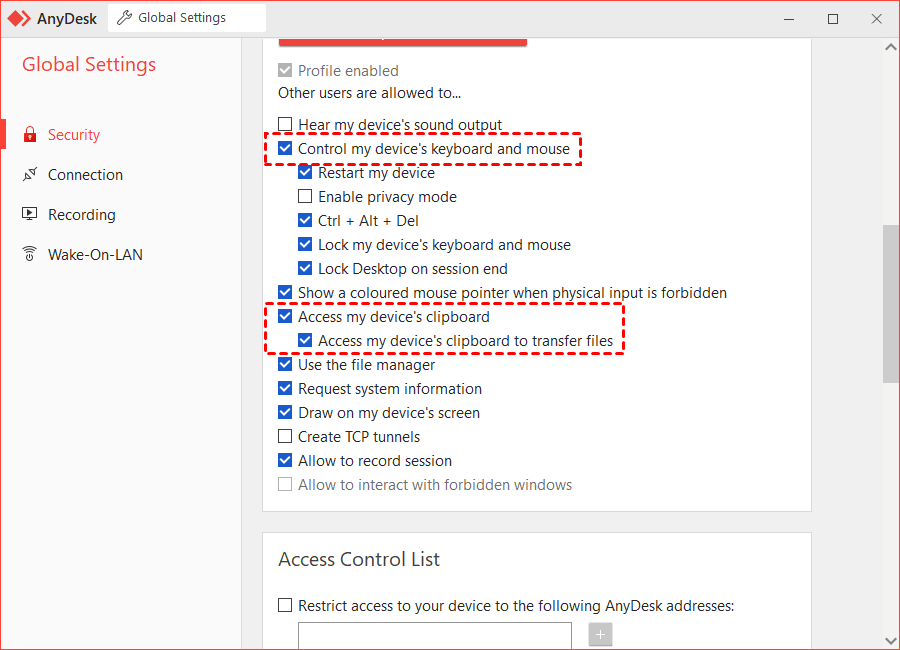Check Restrict access to AnyDesk addresses
Viewport: 900px width, 650px height.
click(286, 605)
